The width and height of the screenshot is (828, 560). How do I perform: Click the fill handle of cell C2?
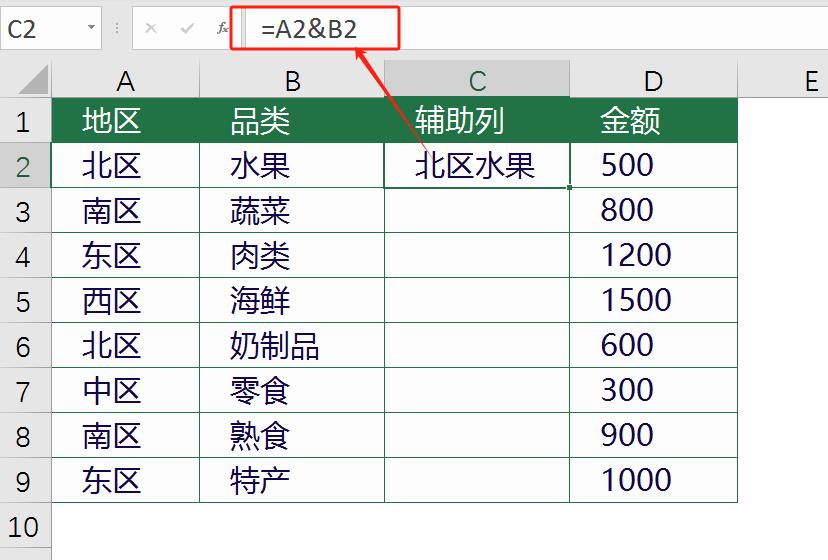[x=569, y=187]
